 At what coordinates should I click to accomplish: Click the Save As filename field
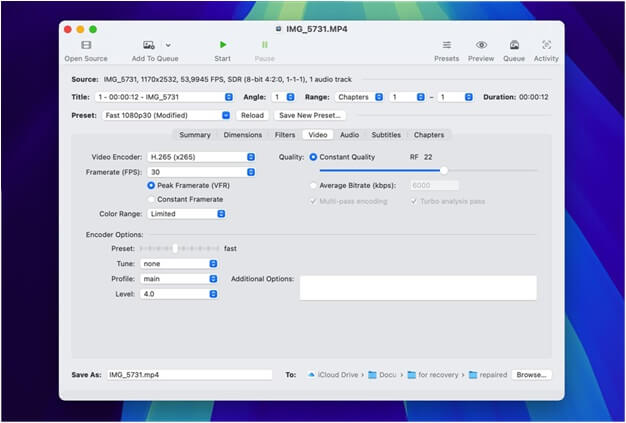pos(190,375)
